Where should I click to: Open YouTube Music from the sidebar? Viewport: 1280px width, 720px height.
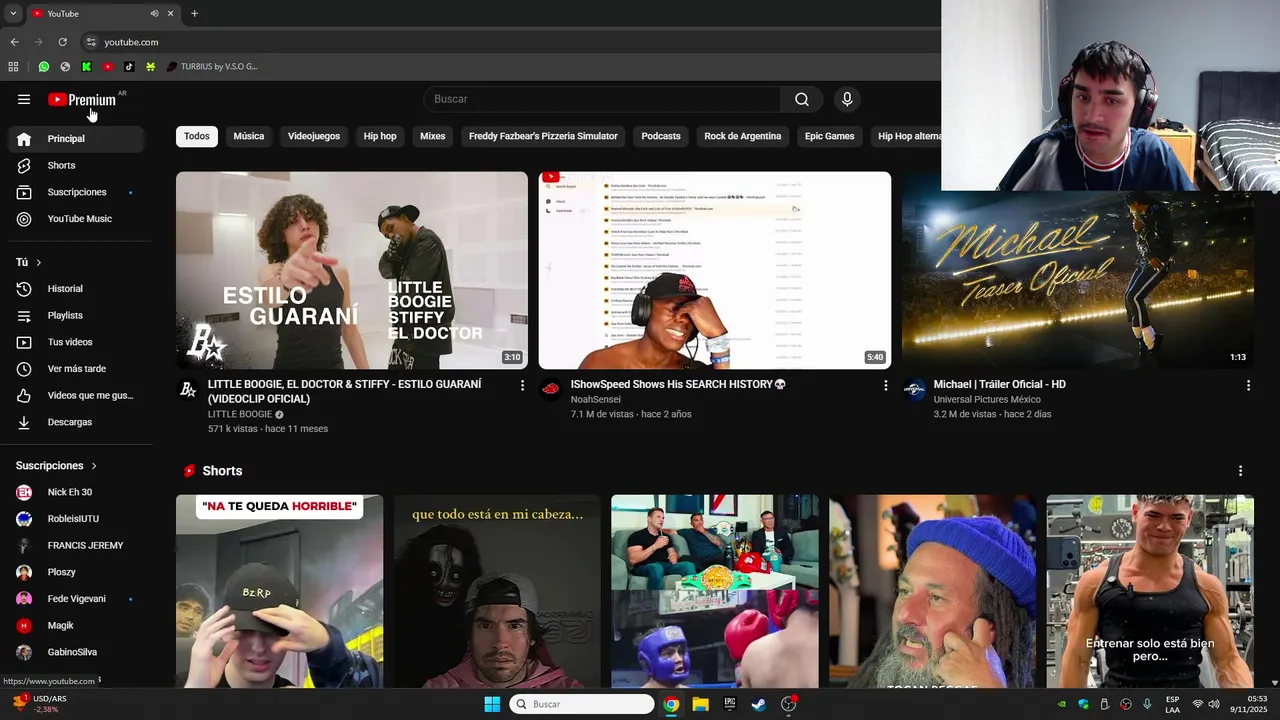click(x=76, y=219)
